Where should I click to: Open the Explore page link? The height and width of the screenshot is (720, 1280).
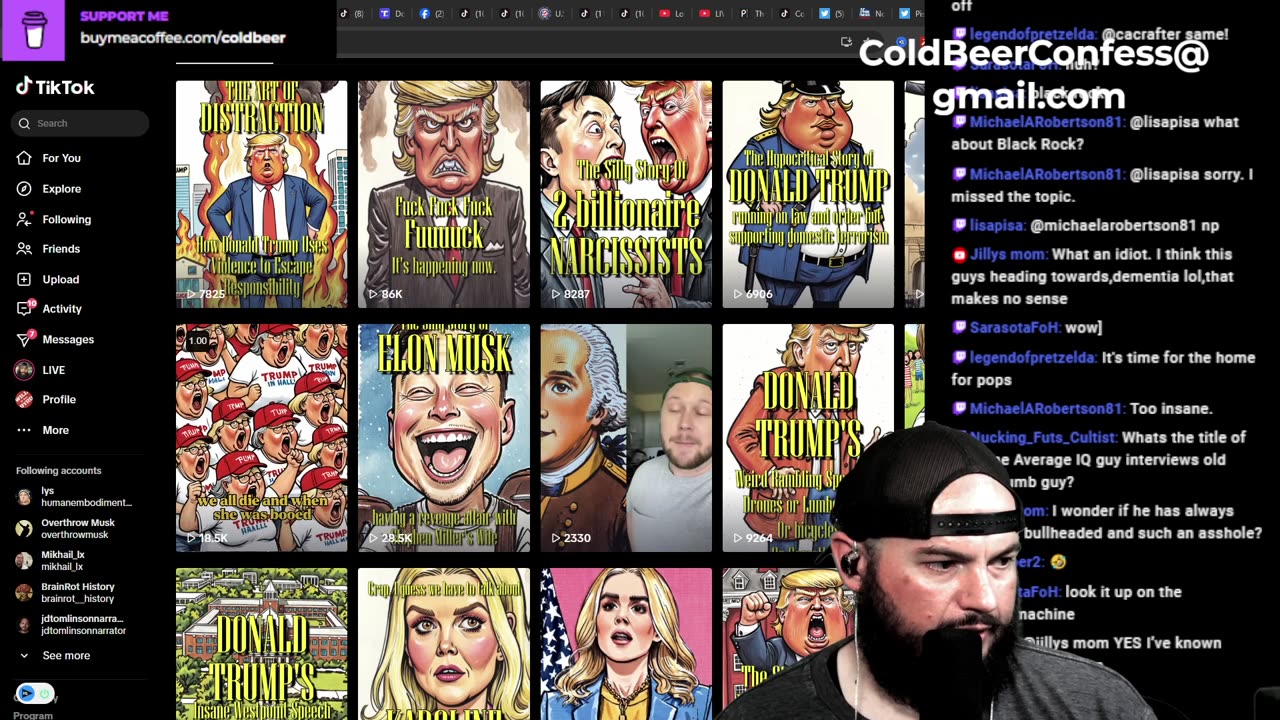point(61,189)
